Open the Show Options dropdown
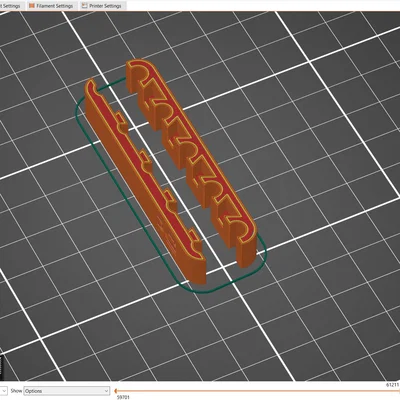The image size is (400, 400). (67, 391)
